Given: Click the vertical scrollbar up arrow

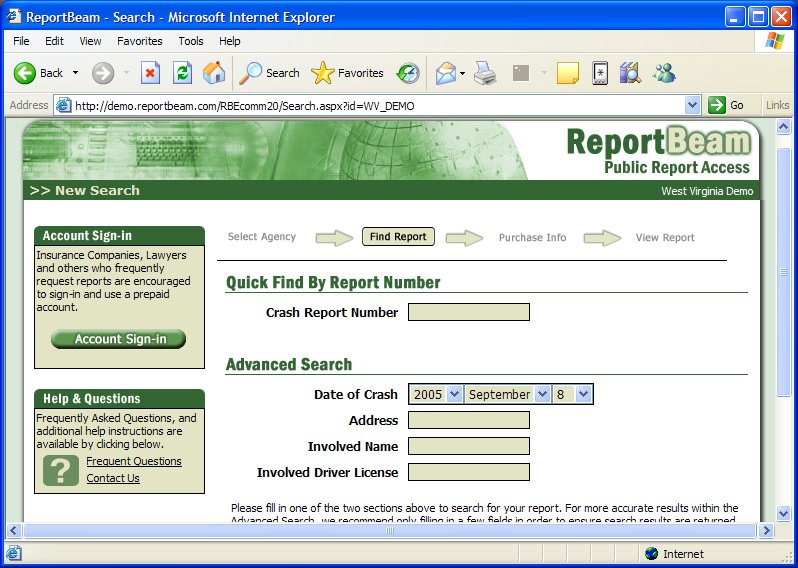Looking at the screenshot, I should click(x=784, y=126).
